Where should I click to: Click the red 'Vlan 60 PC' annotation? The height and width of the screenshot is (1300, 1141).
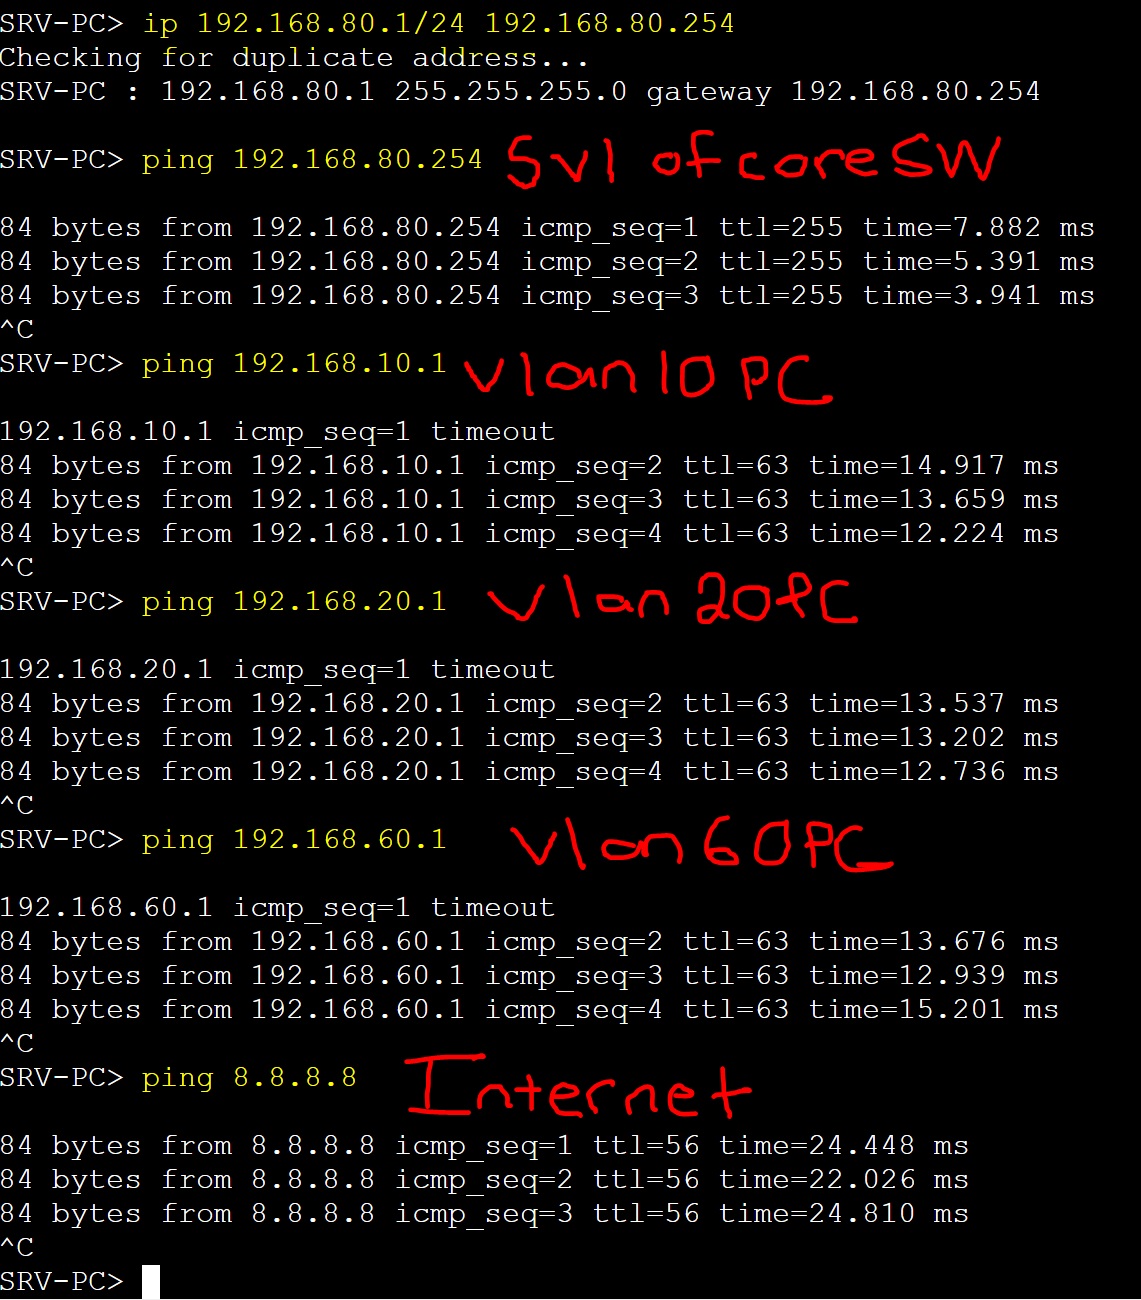click(x=701, y=845)
